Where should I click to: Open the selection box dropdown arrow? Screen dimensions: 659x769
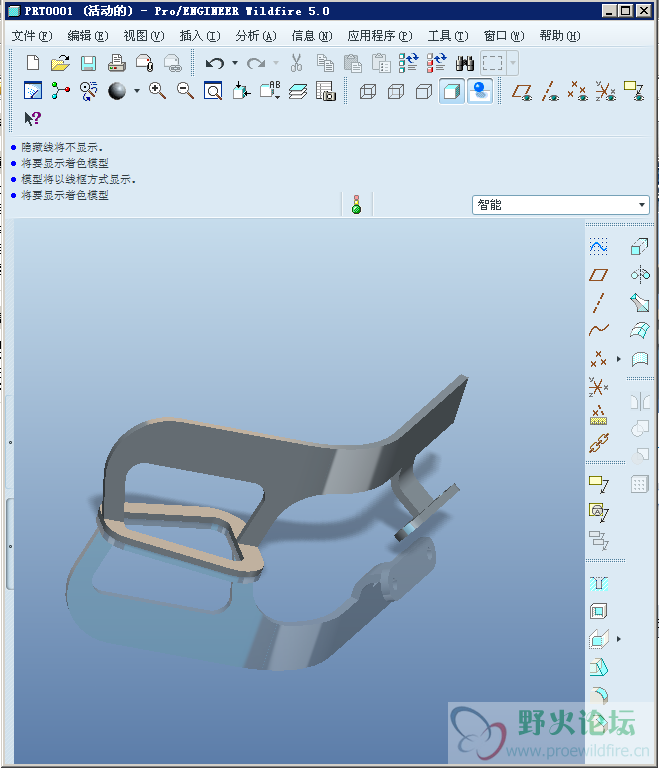[x=512, y=63]
